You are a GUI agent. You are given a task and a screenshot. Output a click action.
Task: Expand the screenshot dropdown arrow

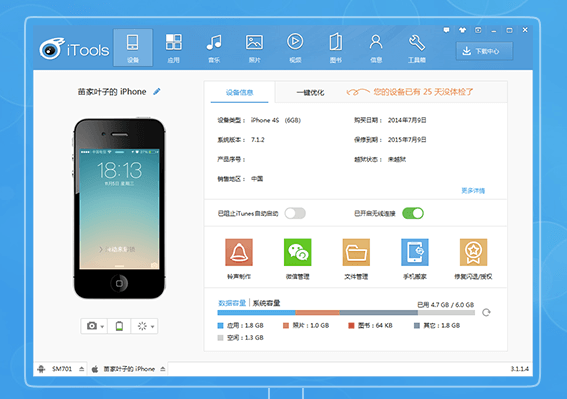tap(102, 327)
